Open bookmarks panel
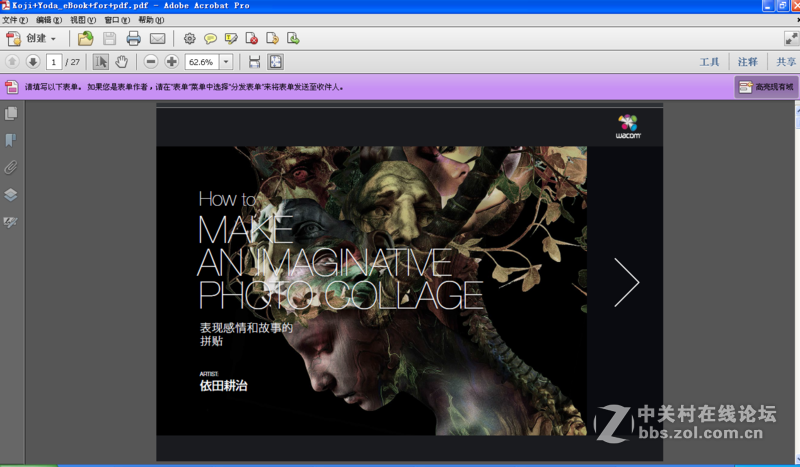The image size is (800, 467). 11,140
